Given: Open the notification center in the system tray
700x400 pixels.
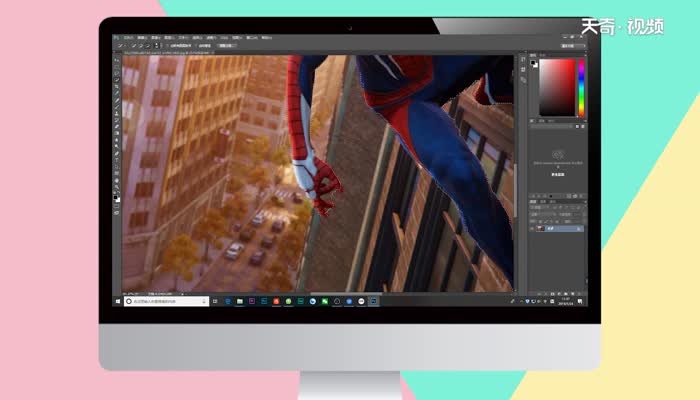Looking at the screenshot, I should (x=580, y=301).
